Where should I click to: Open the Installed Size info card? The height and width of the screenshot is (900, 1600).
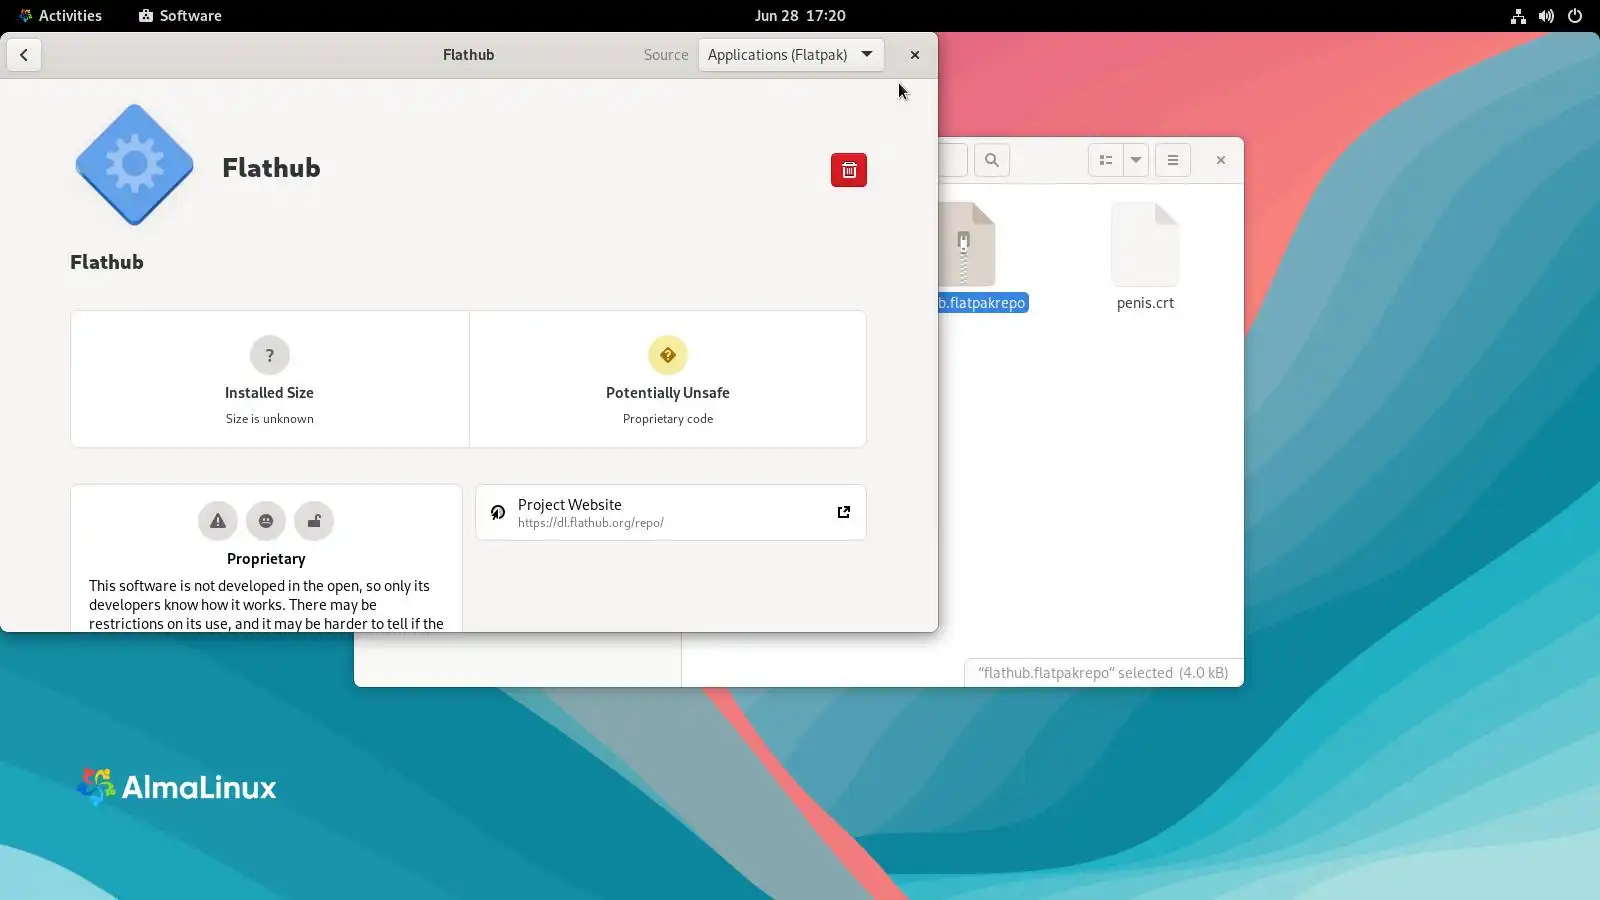270,379
